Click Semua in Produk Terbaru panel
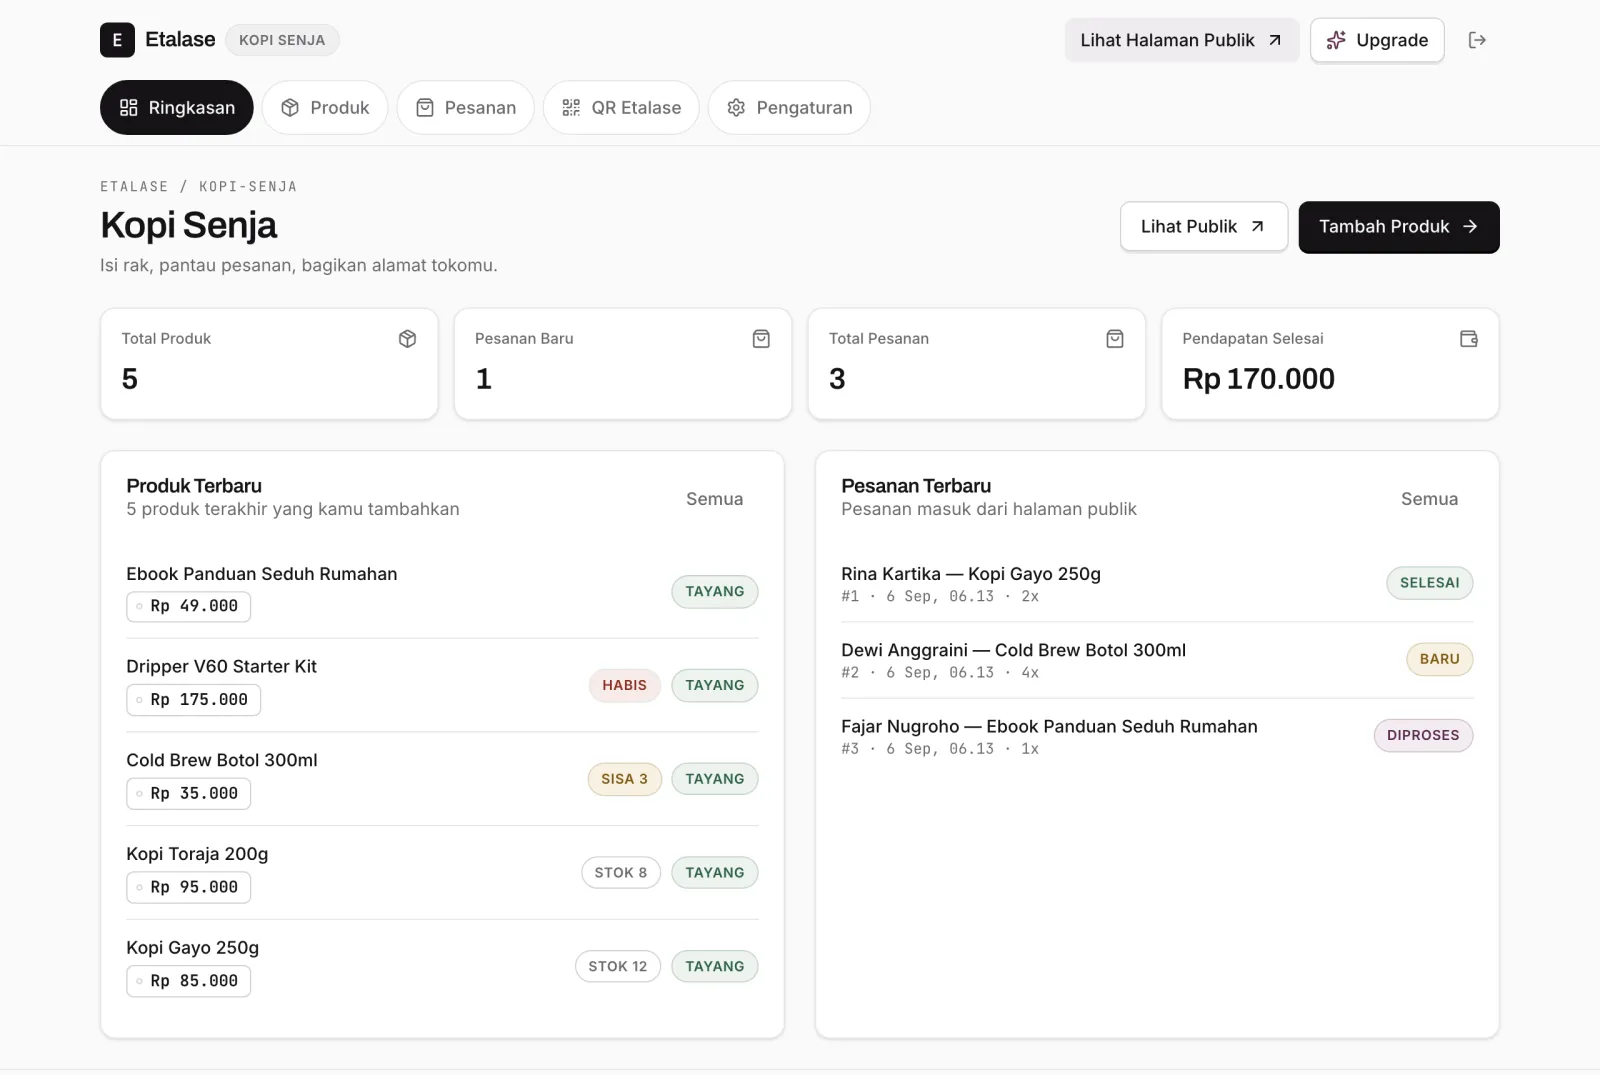 click(714, 499)
